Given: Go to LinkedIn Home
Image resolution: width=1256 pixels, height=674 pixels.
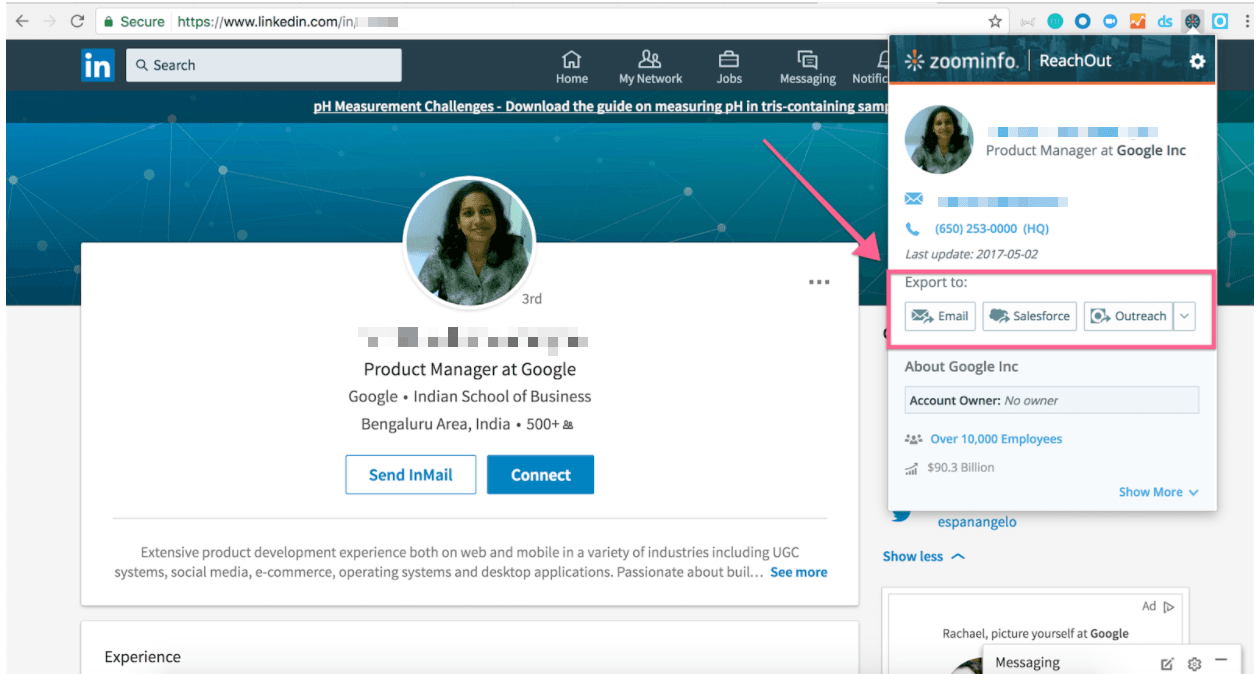Looking at the screenshot, I should pos(571,67).
